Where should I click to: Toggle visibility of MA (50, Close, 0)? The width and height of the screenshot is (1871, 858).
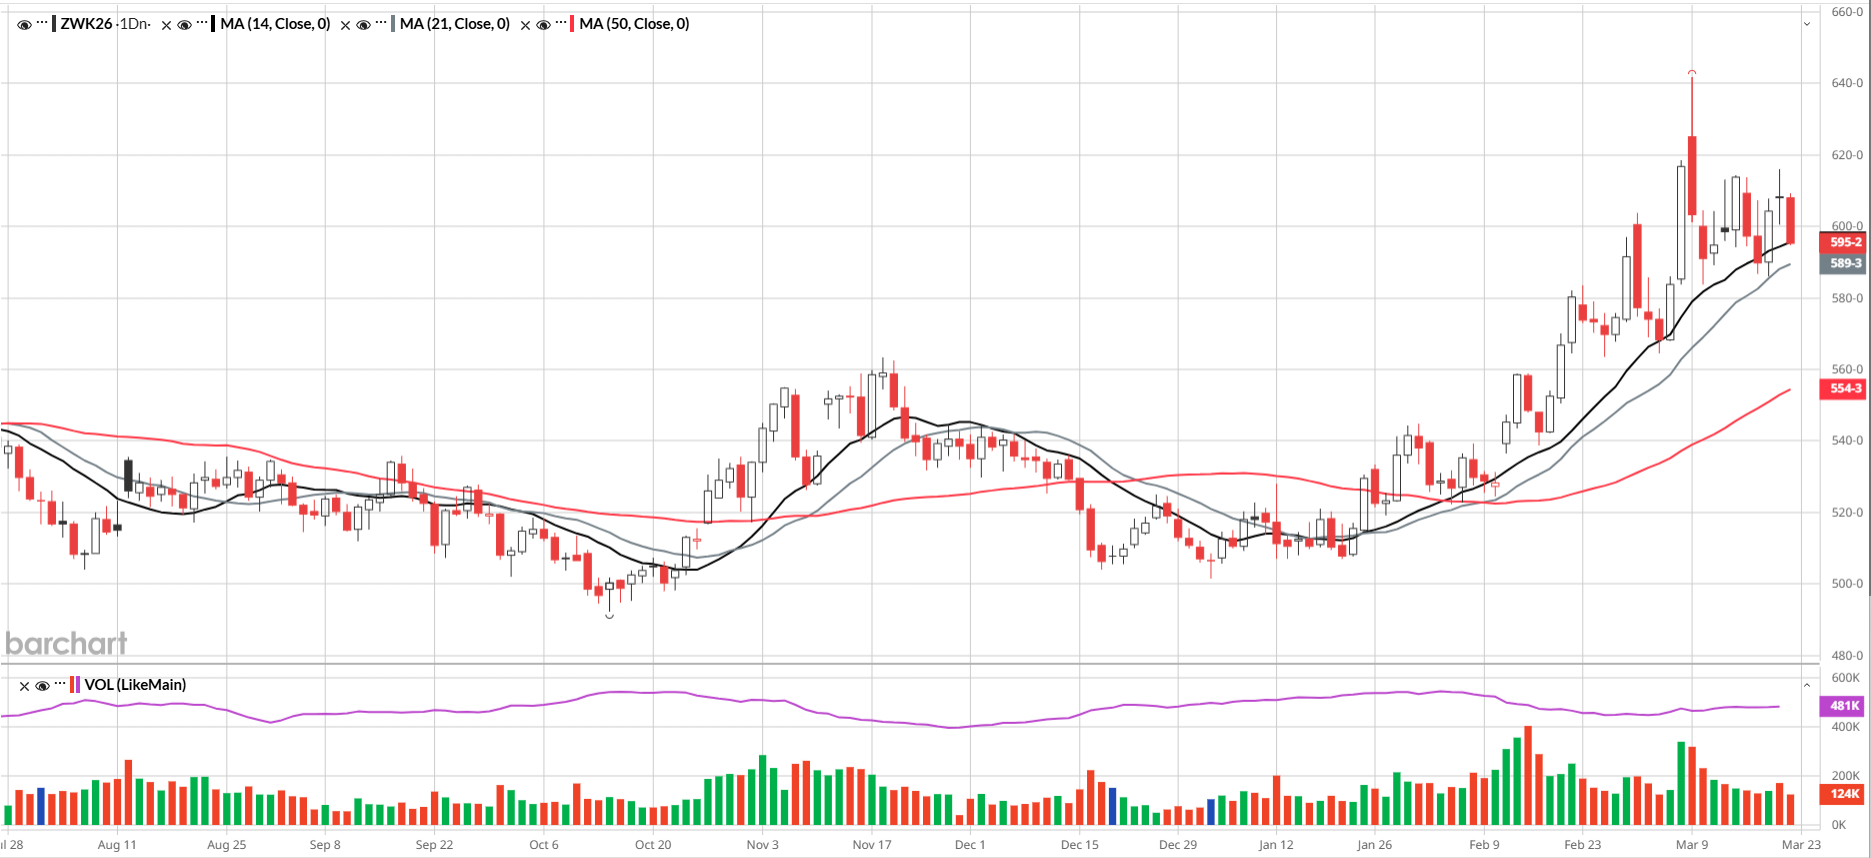[543, 24]
